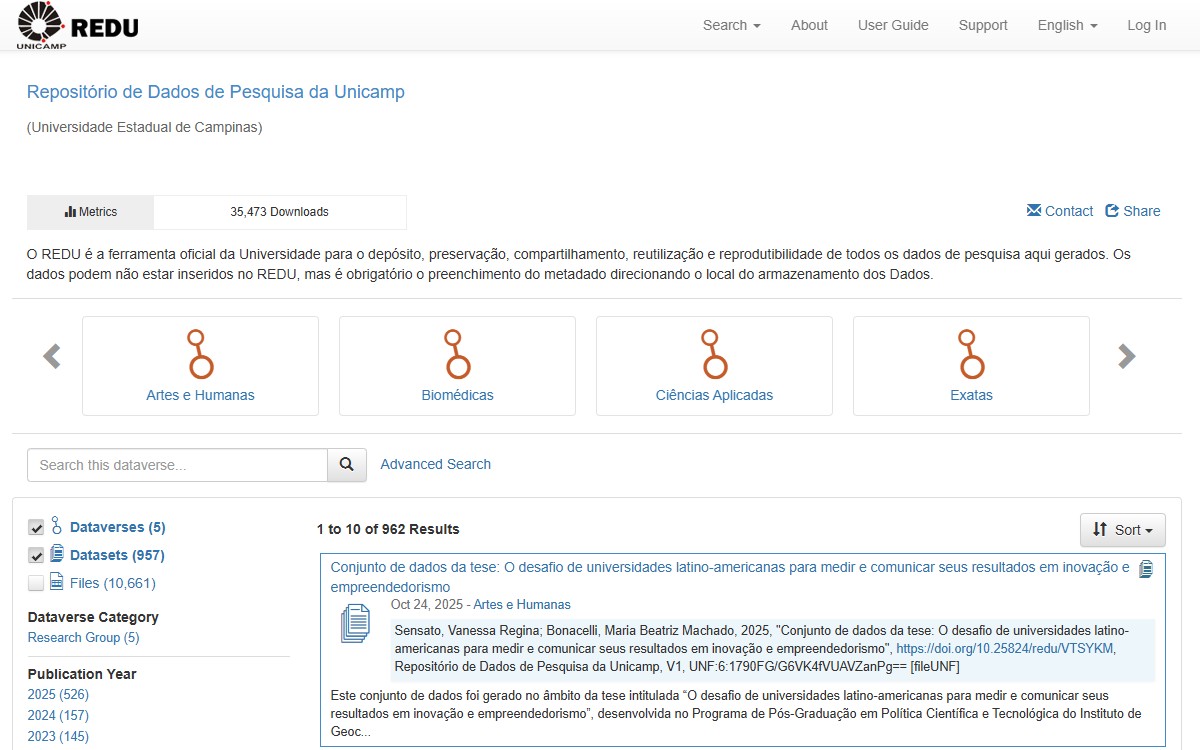Open the English language dropdown

pyautogui.click(x=1066, y=25)
